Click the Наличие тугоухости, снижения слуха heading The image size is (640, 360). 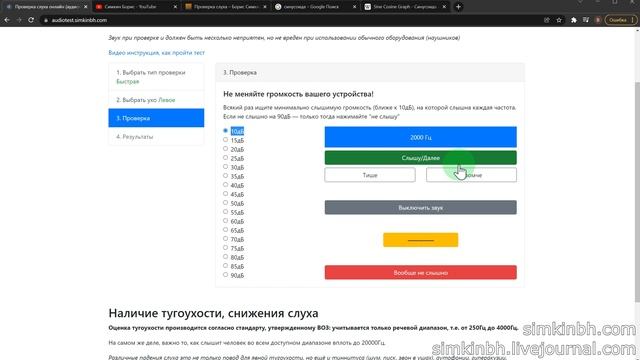[x=213, y=313]
